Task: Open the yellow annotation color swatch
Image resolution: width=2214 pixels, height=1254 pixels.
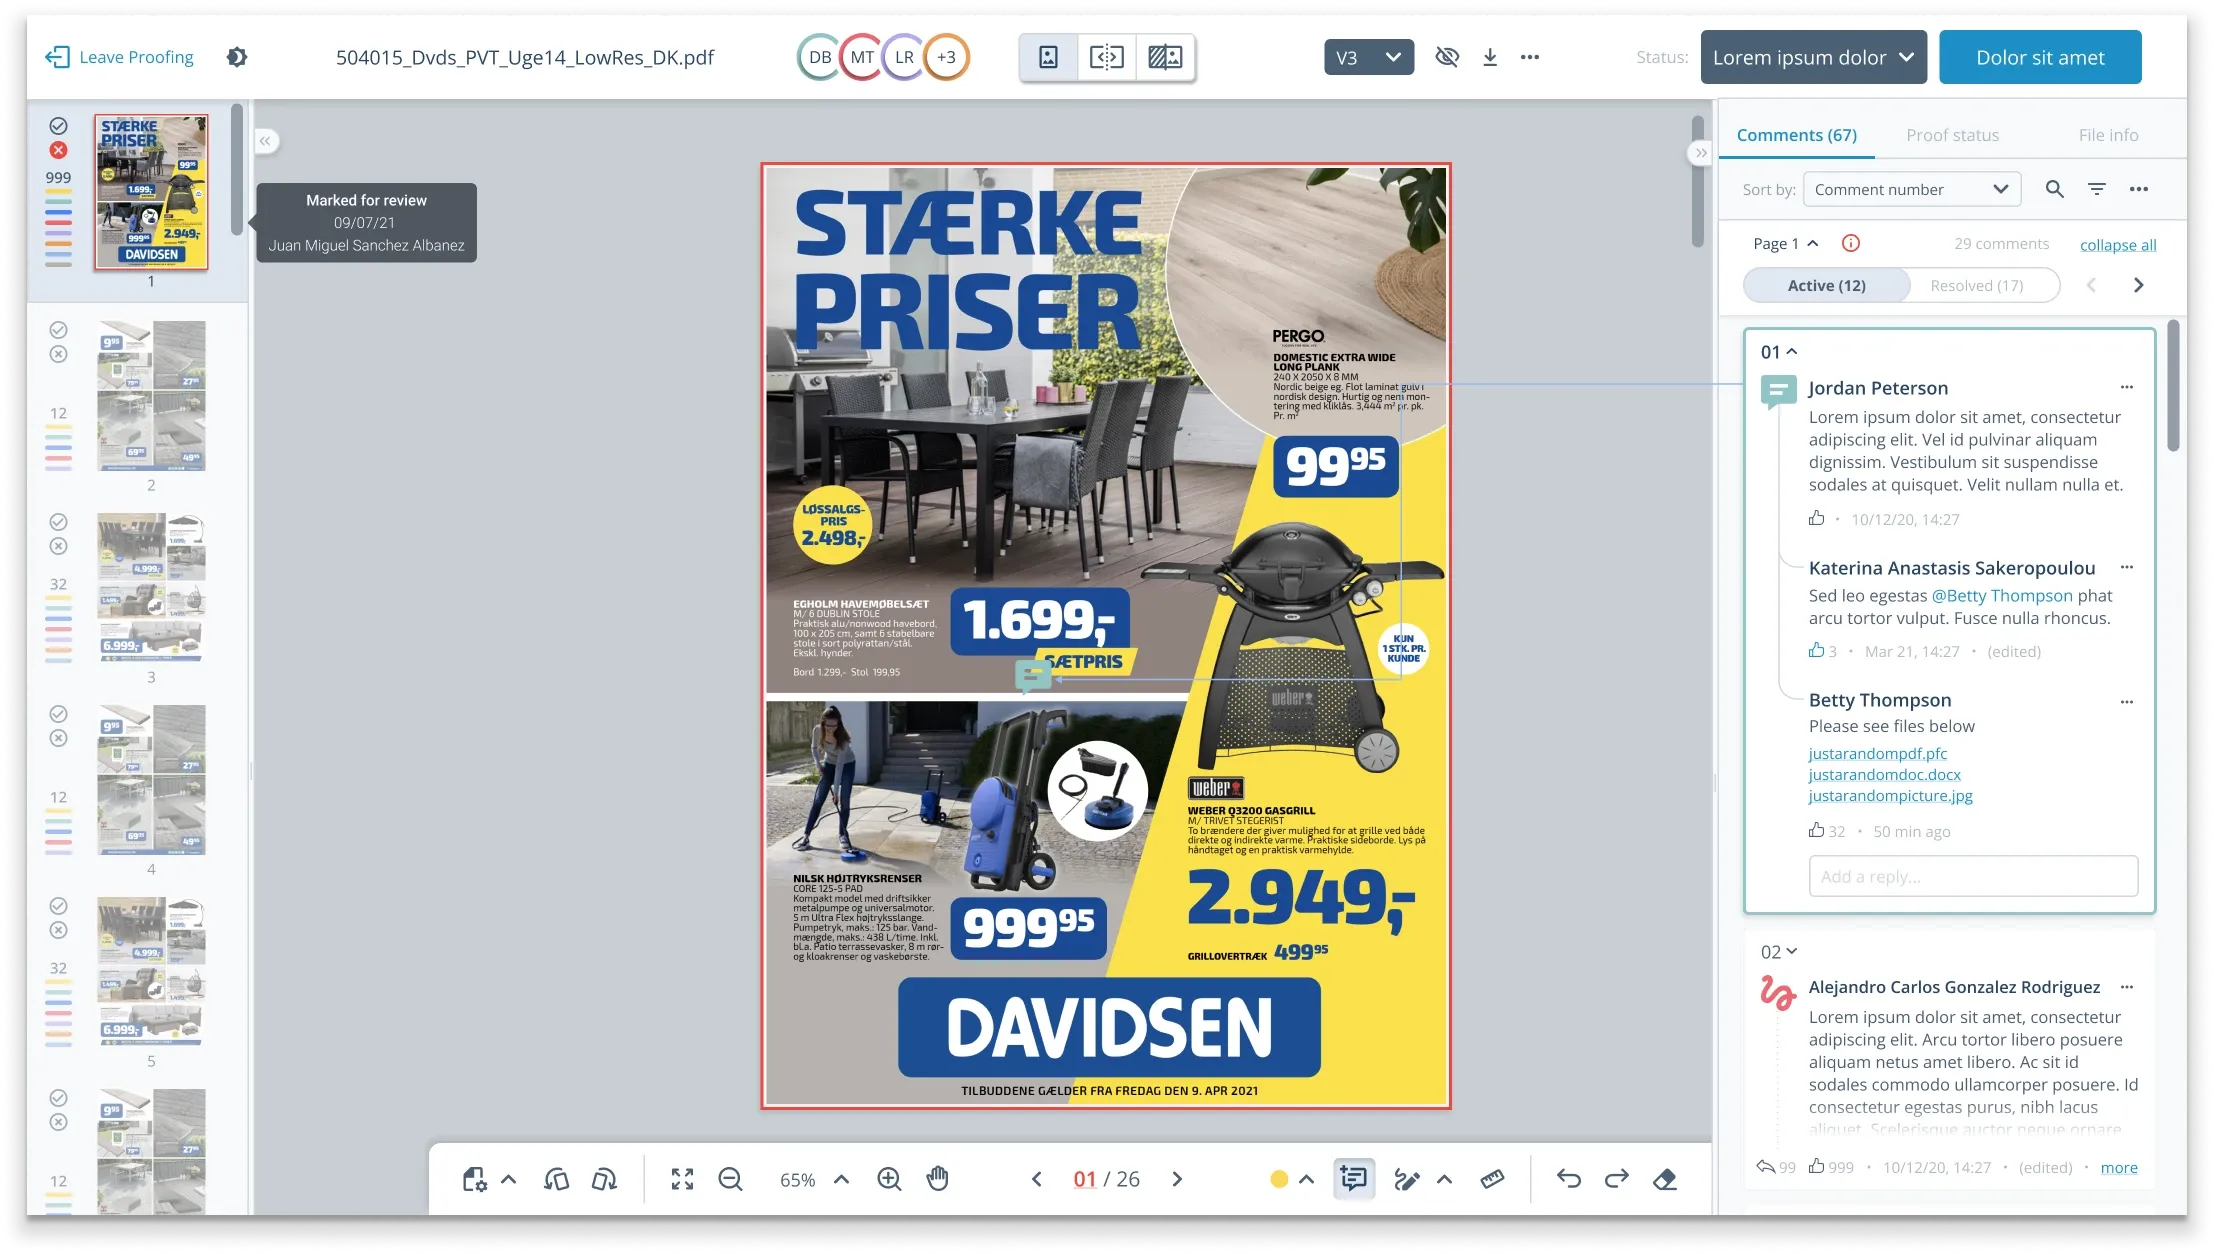Action: click(1279, 1179)
